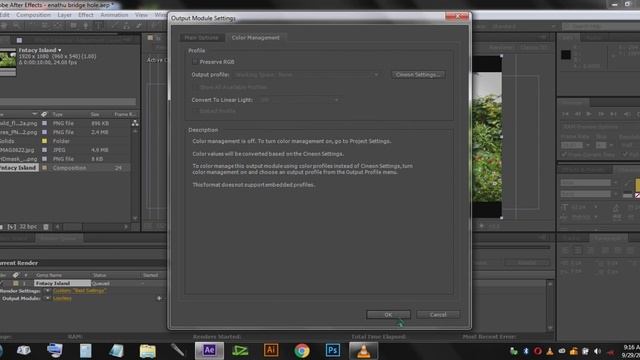Select the Zoom tool in After Effects toolbar
This screenshot has height=360, width=640.
tap(17, 26)
